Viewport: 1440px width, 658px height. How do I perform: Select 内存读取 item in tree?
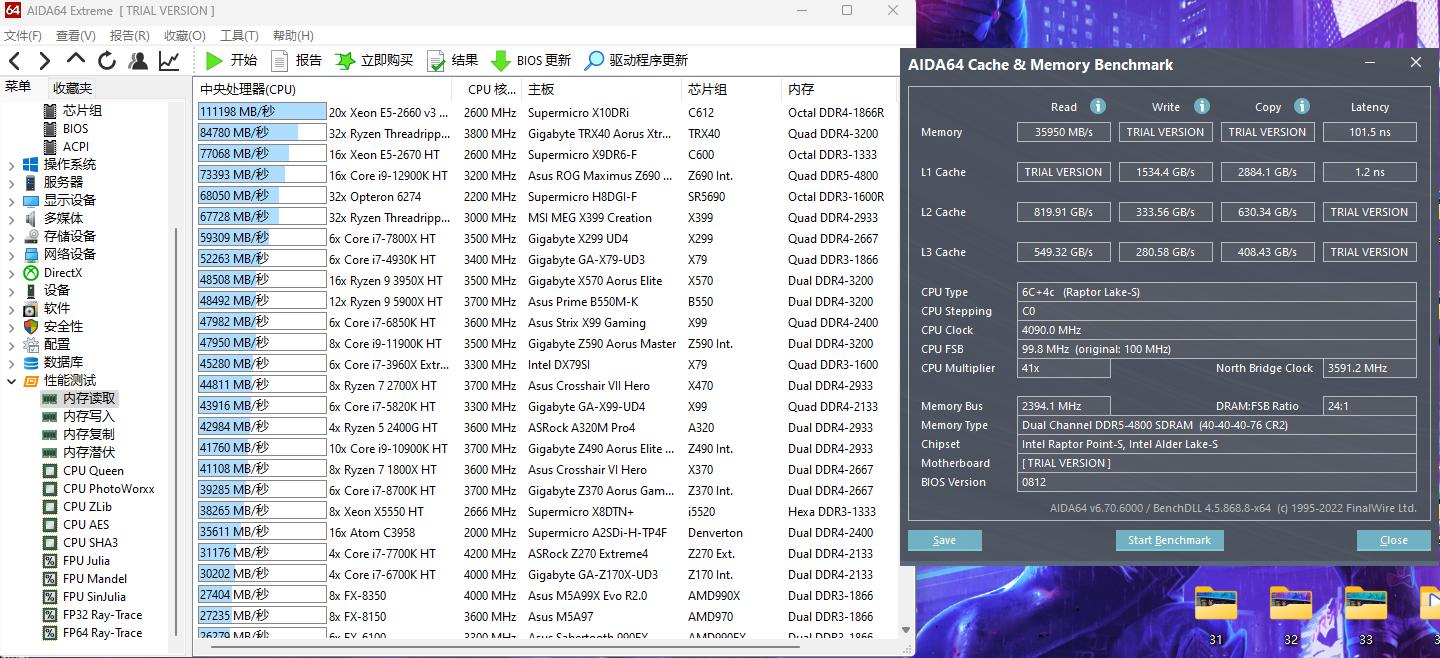click(88, 398)
